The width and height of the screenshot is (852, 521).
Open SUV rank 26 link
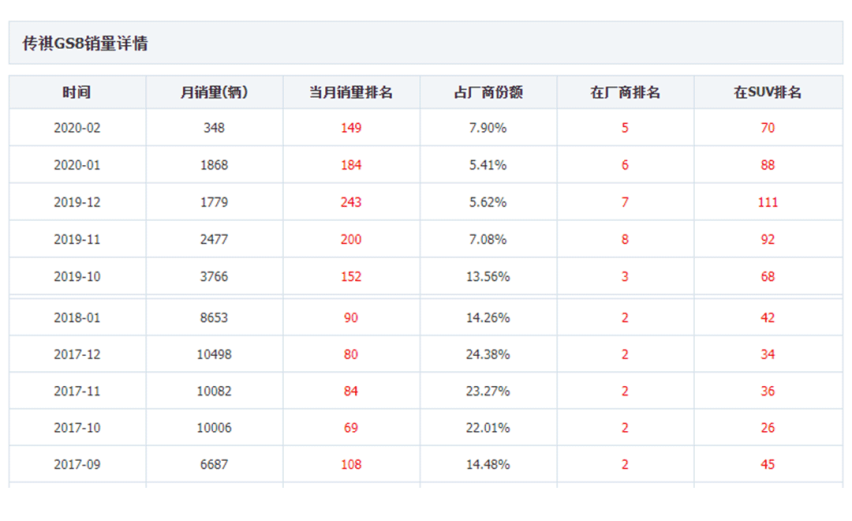click(x=768, y=428)
